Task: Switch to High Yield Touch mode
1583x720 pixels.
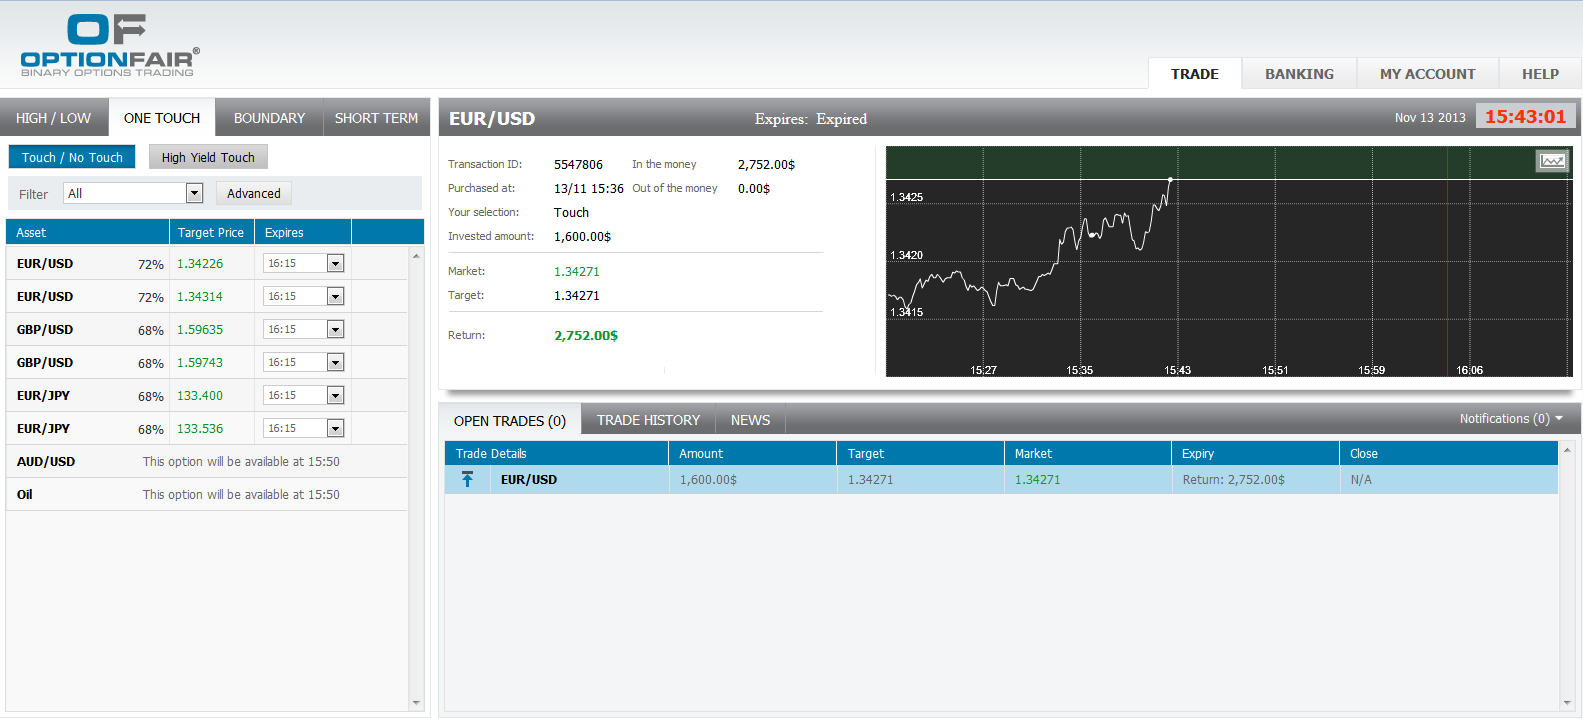Action: 208,157
